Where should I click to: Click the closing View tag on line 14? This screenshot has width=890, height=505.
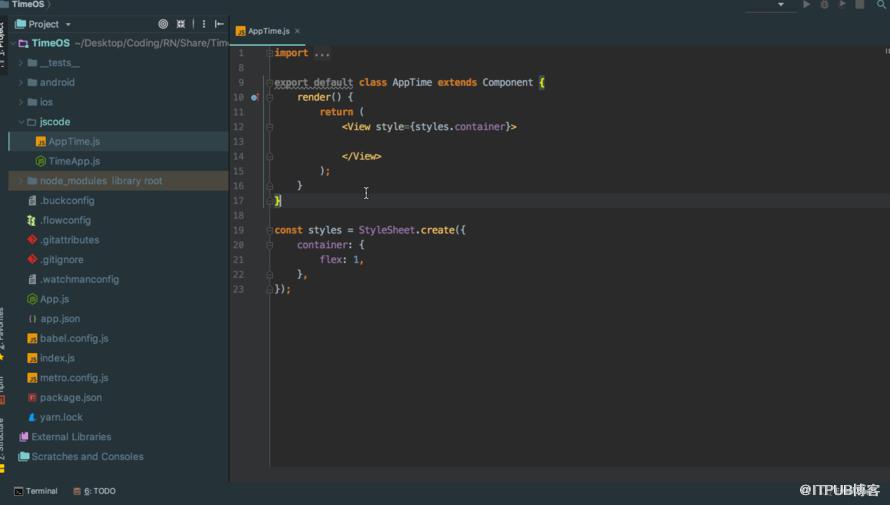[x=362, y=156]
